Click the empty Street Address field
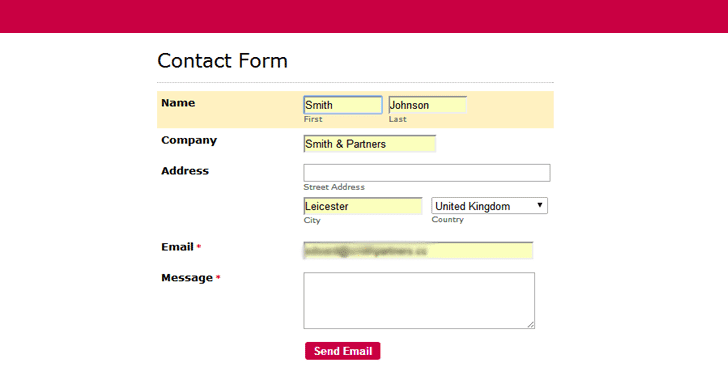 pyautogui.click(x=427, y=173)
